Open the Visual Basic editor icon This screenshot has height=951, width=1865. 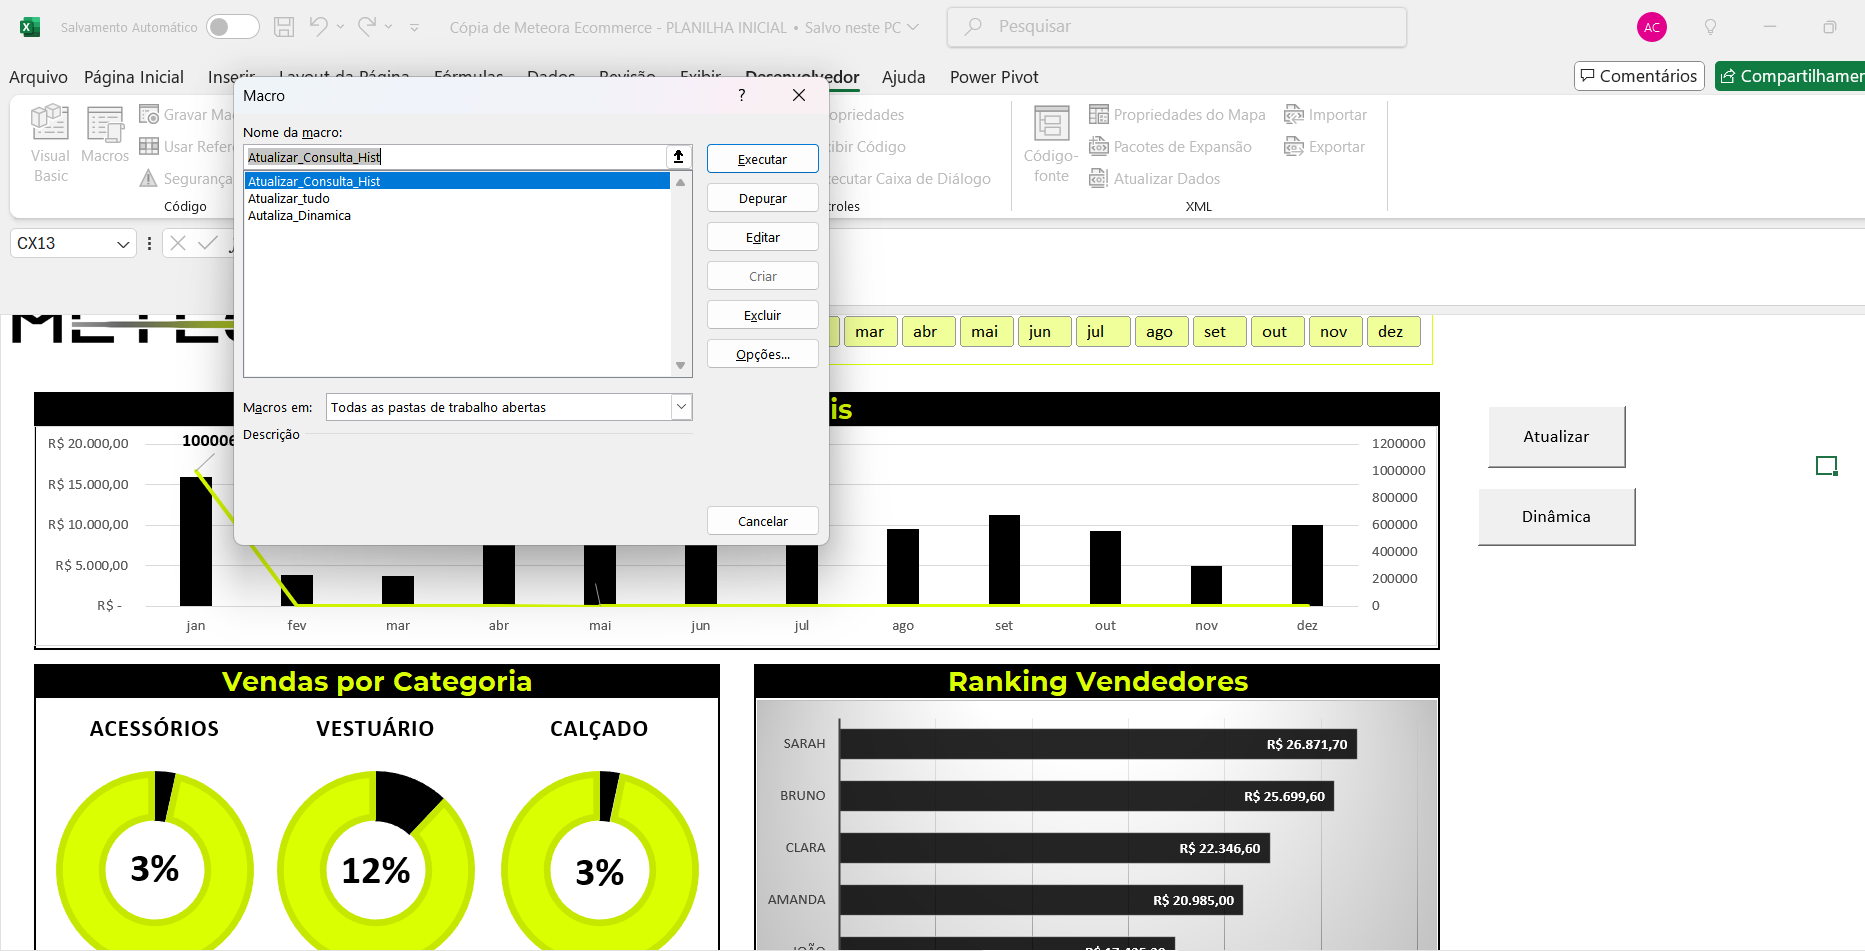point(50,123)
